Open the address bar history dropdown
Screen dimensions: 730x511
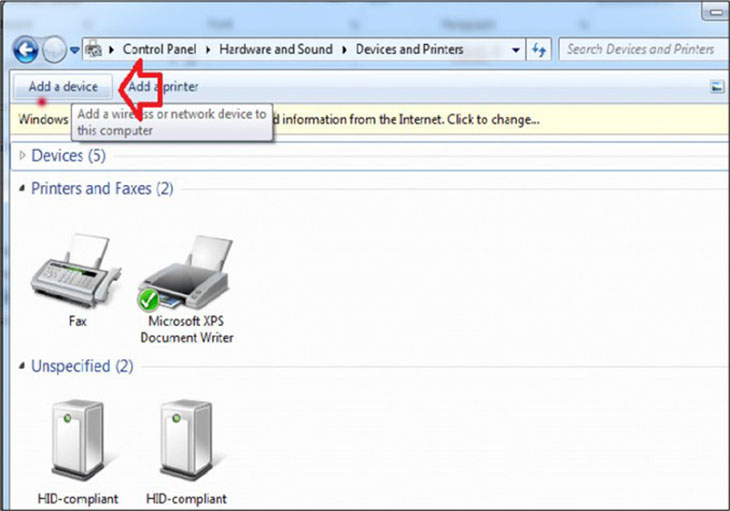(516, 49)
